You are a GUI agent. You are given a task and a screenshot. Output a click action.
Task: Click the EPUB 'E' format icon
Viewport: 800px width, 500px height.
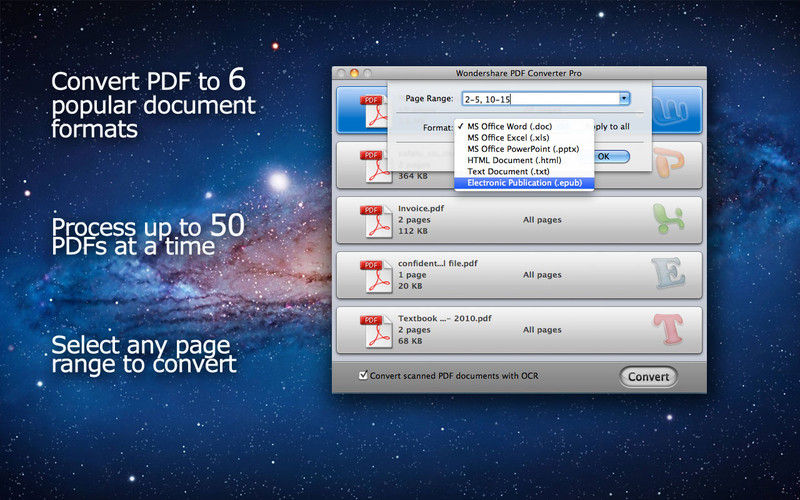[x=668, y=273]
